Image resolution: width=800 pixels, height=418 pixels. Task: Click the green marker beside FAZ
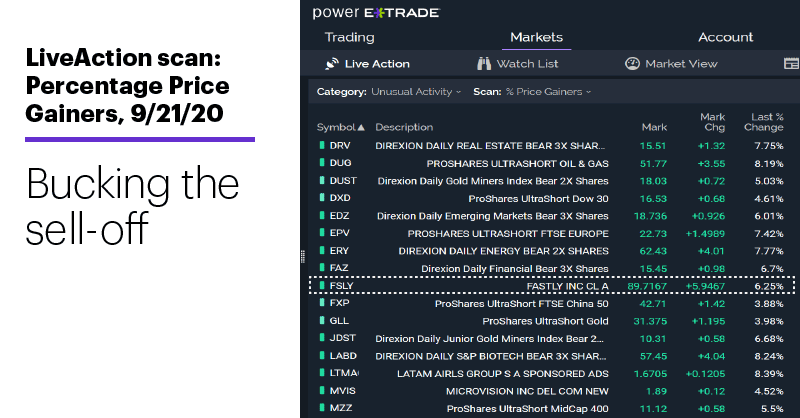[322, 267]
